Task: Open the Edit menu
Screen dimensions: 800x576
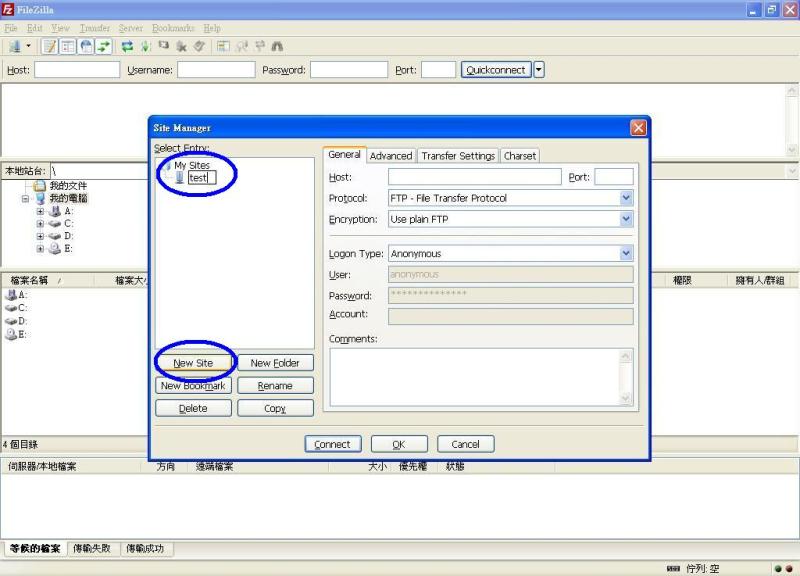Action: tap(35, 28)
